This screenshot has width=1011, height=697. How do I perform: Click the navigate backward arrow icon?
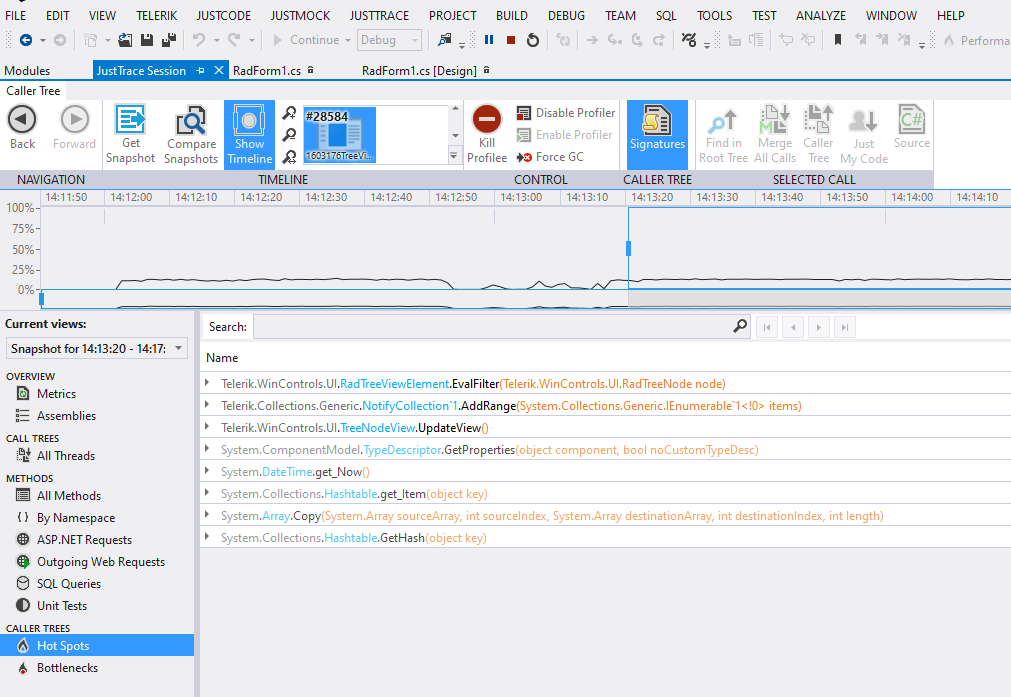pos(26,40)
